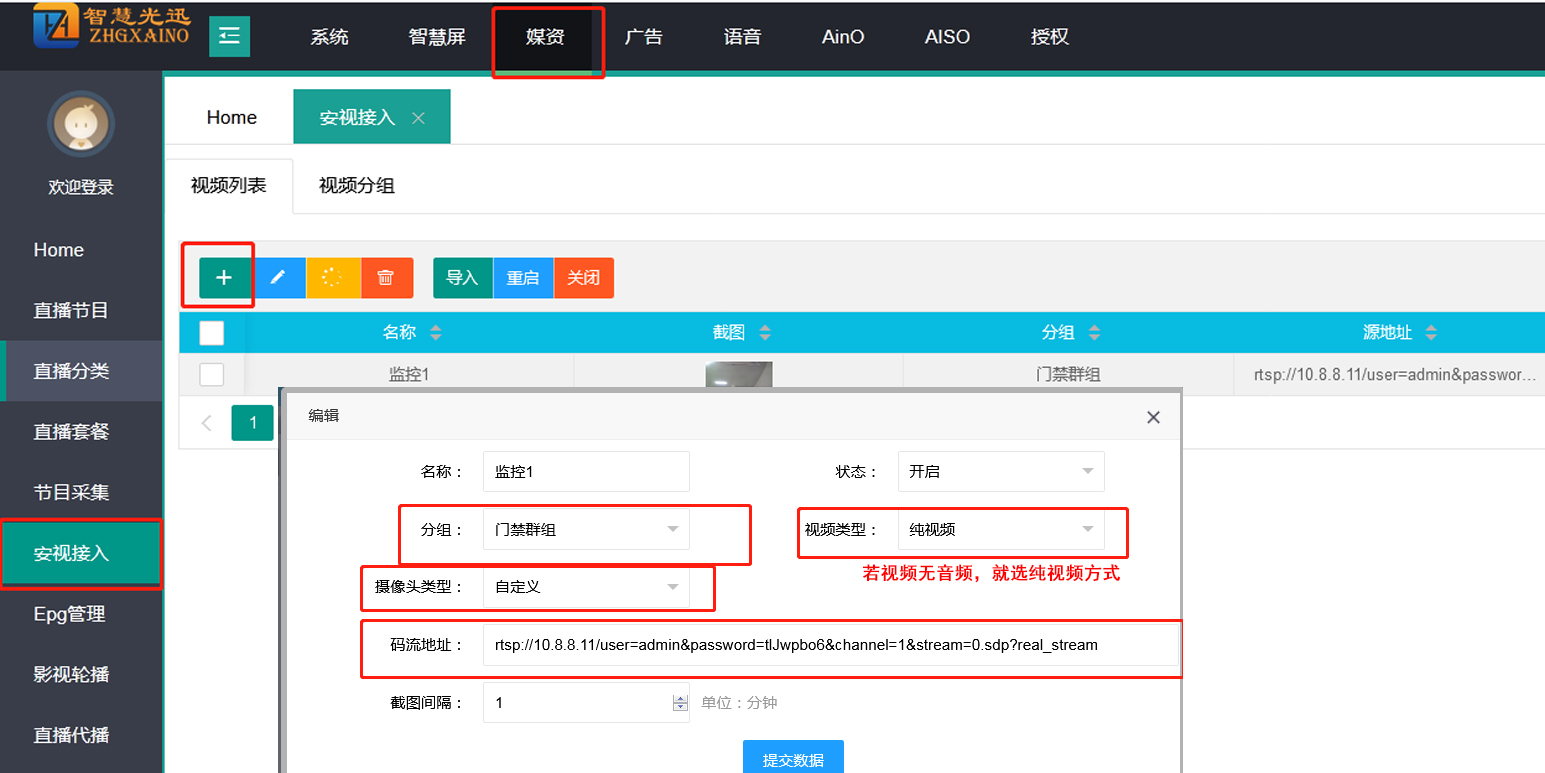Click the green add (+) video button
This screenshot has width=1545, height=773.
(x=224, y=278)
